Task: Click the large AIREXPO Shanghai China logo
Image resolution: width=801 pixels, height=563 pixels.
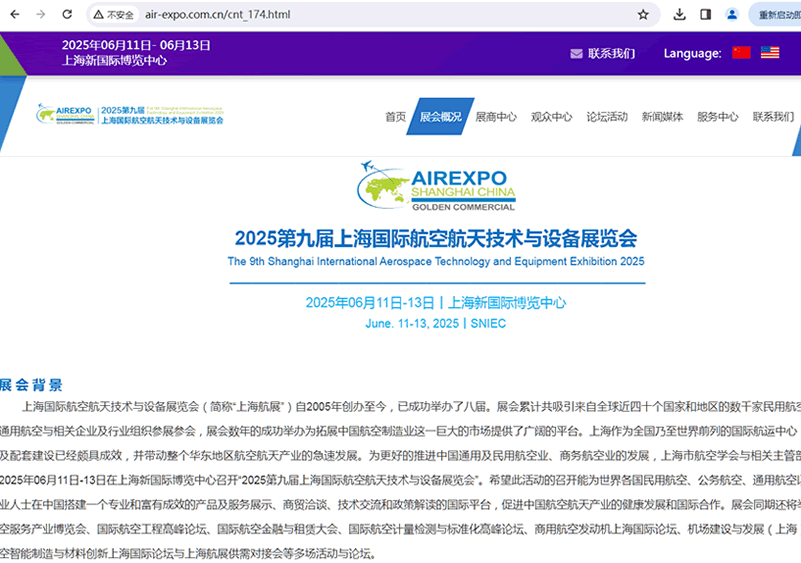Action: [x=436, y=185]
